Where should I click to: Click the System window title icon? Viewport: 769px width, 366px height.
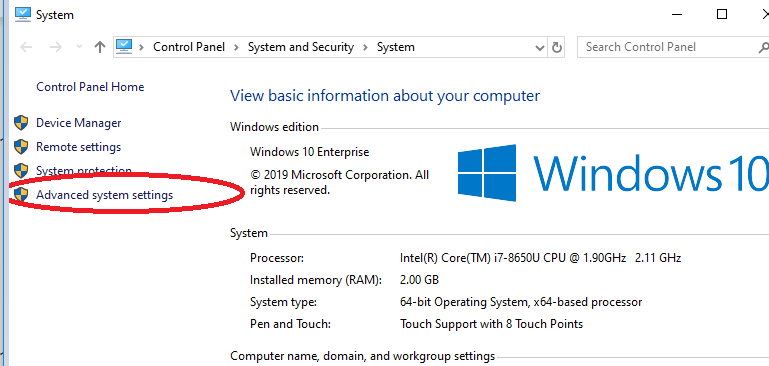23,15
